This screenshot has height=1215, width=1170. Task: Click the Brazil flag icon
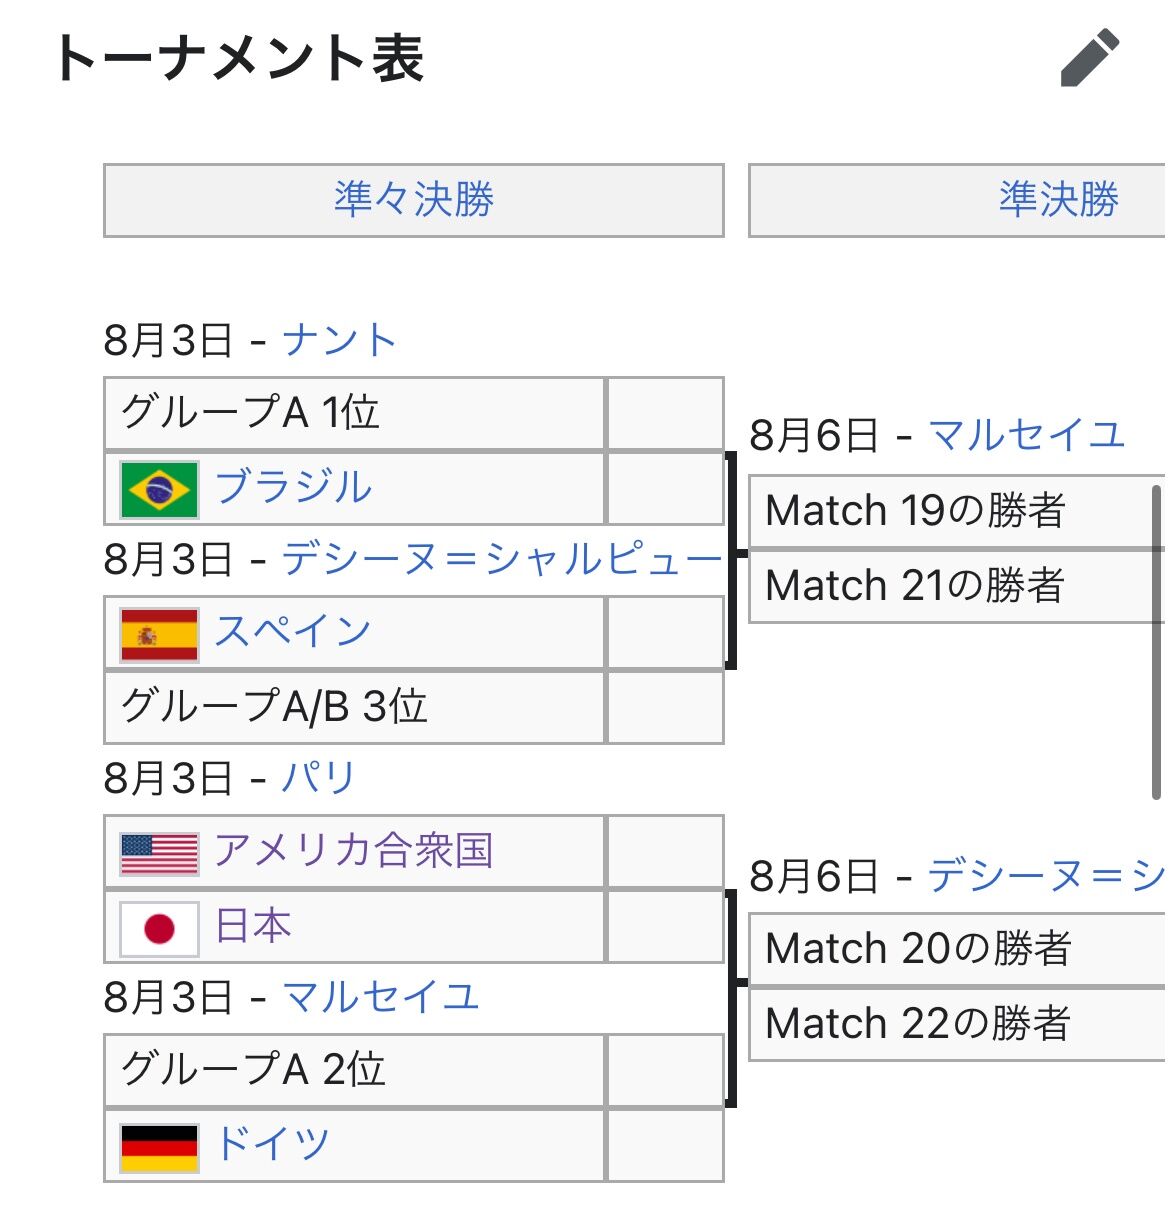pyautogui.click(x=159, y=489)
